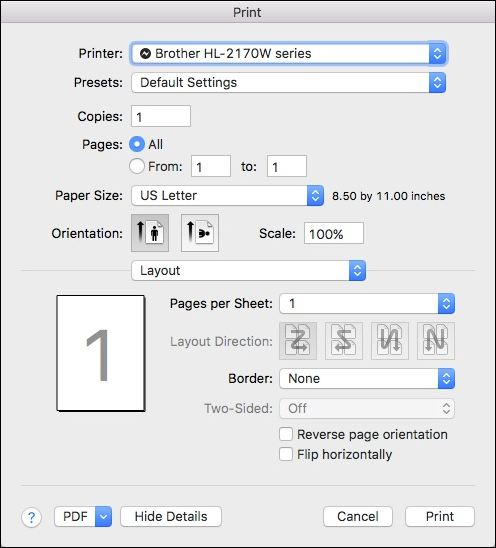Viewport: 496px width, 548px height.
Task: Open the Layout section popup menu
Action: tap(249, 271)
